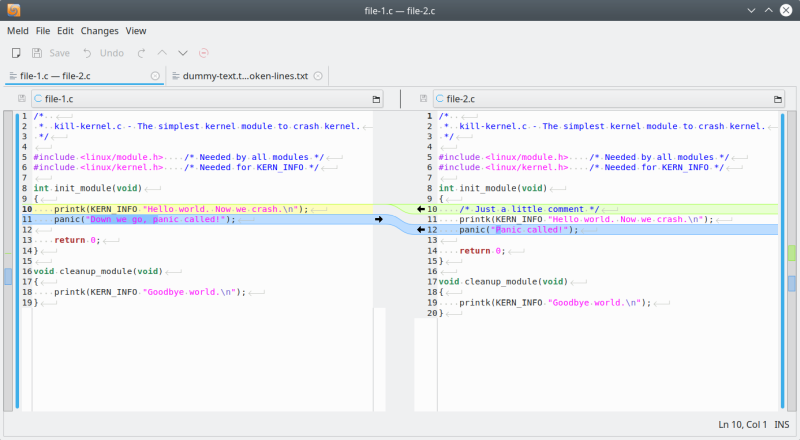Click save icon beside file-2.c chooser

[424, 99]
